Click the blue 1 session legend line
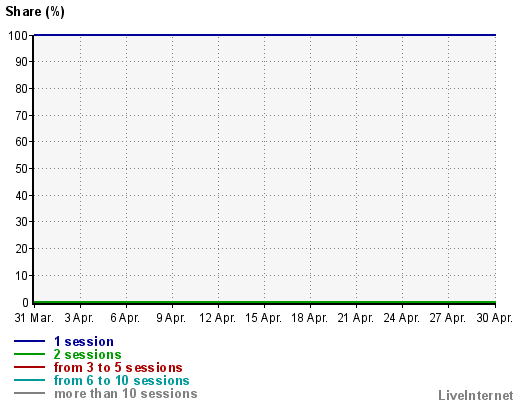 pos(29,341)
